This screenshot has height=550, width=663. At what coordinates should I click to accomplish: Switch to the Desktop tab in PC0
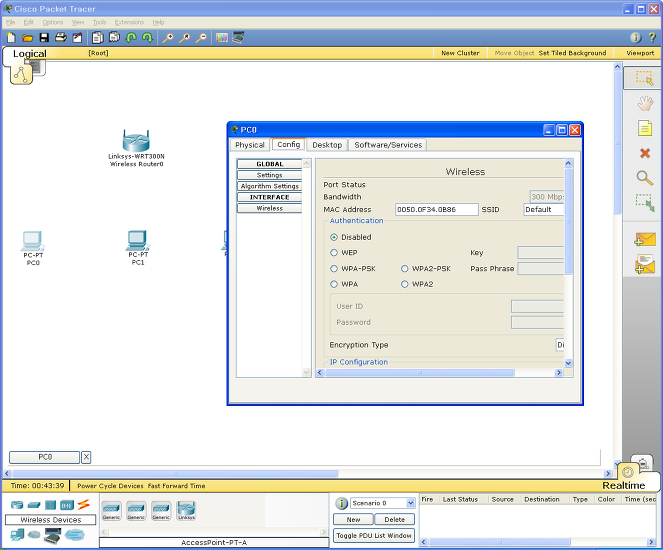point(327,145)
